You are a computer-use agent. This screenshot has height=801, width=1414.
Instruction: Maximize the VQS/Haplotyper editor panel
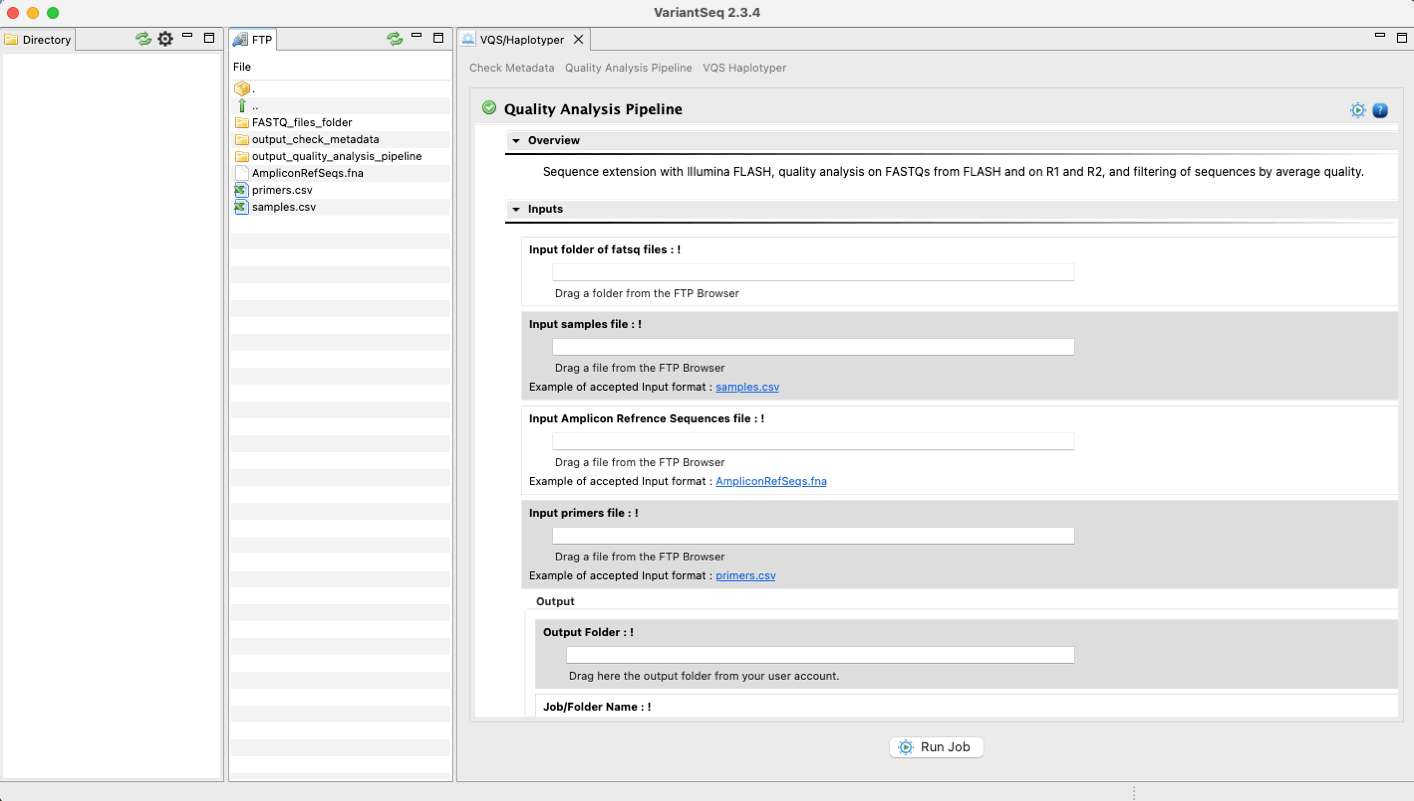pos(1401,38)
